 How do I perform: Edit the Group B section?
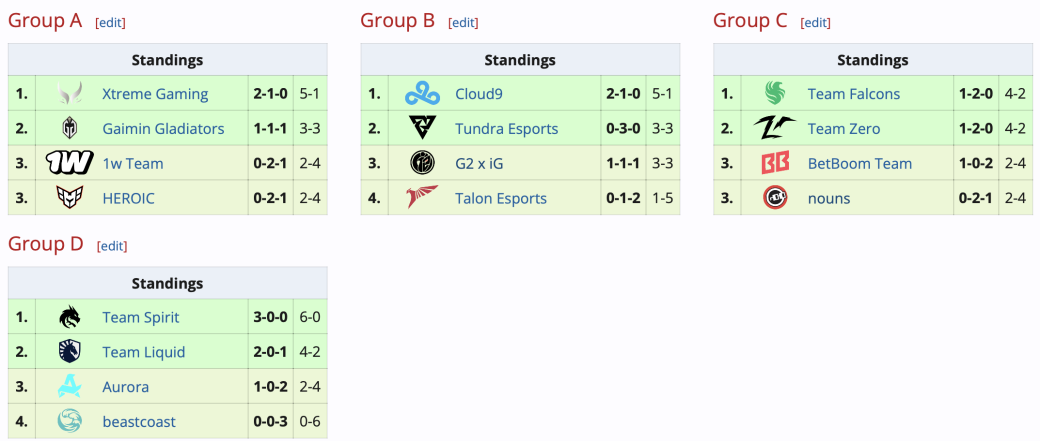[464, 23]
